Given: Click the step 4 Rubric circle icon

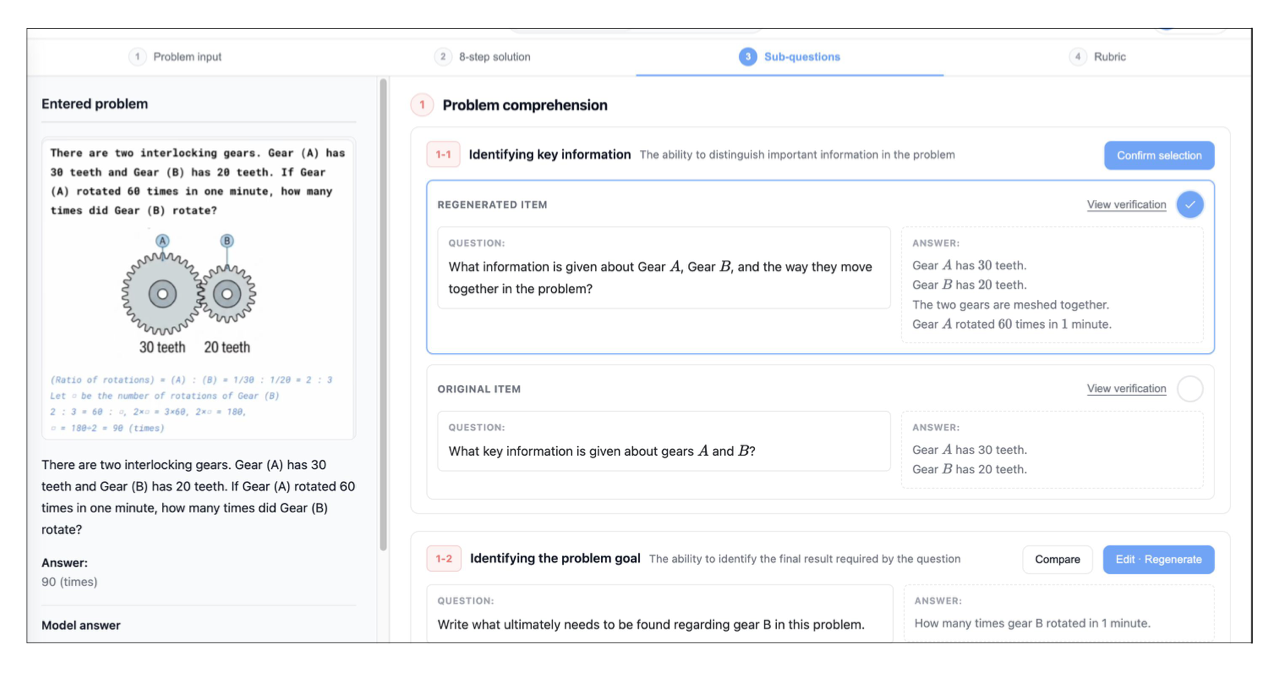Looking at the screenshot, I should 1078,57.
